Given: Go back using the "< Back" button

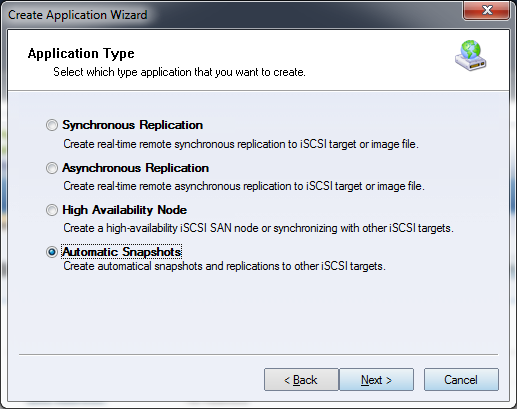Looking at the screenshot, I should click(301, 380).
